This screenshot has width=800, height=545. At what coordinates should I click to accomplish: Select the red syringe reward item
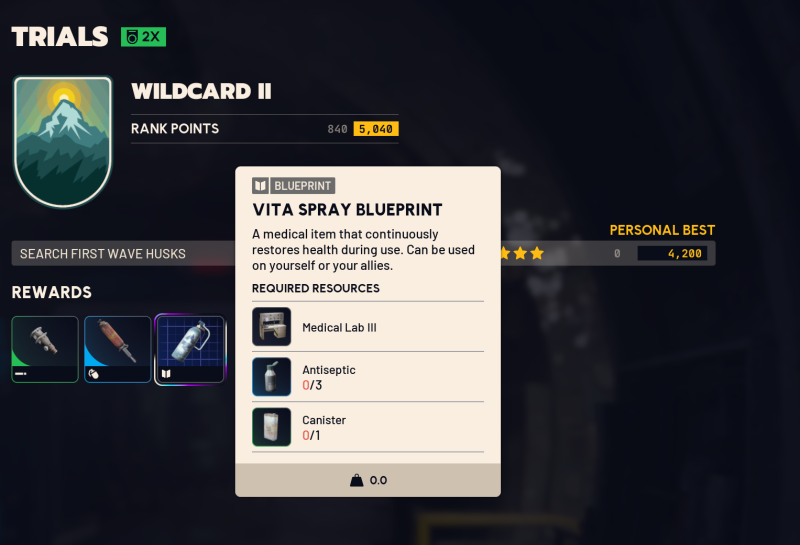click(x=118, y=350)
